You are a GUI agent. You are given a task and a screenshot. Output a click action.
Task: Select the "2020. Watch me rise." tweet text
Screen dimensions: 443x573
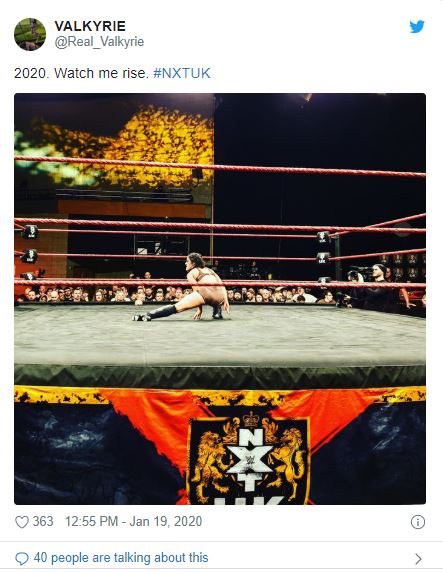click(82, 73)
